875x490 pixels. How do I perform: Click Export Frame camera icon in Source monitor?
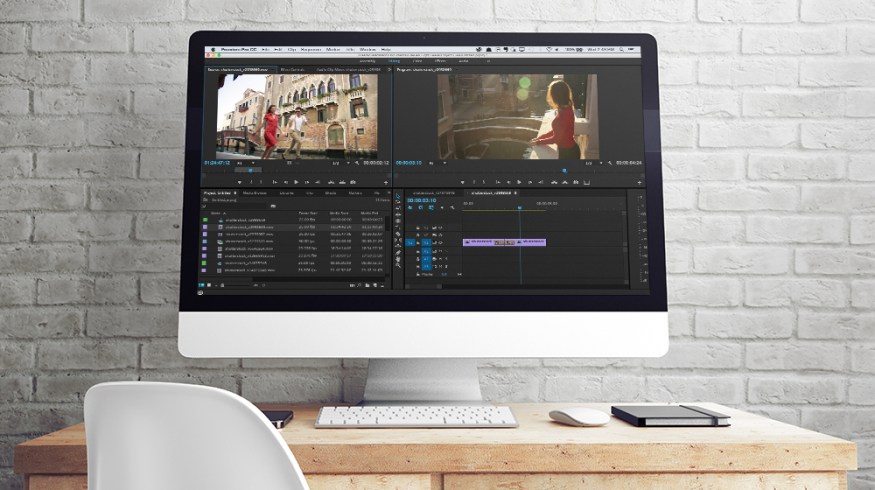click(353, 181)
